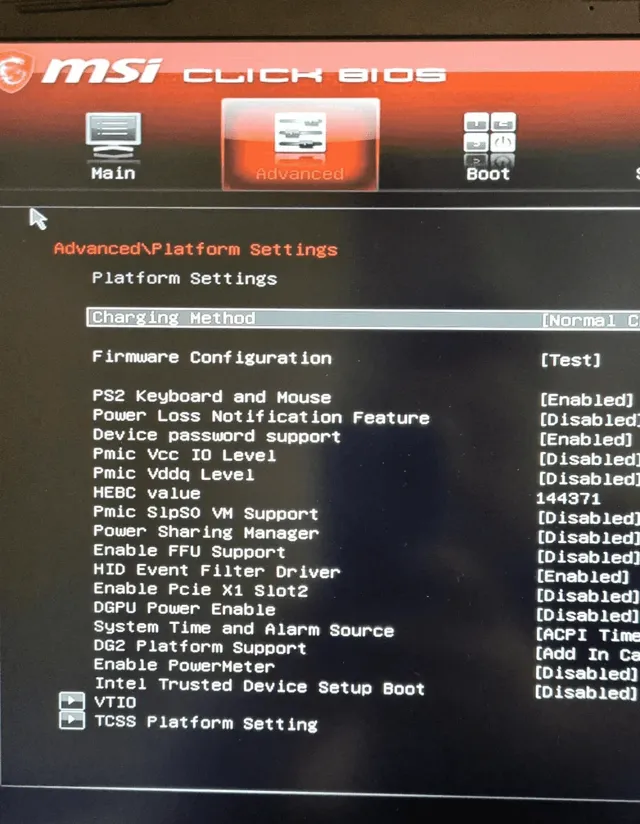
Task: Toggle Power Loss Notification Feature value
Action: [589, 420]
